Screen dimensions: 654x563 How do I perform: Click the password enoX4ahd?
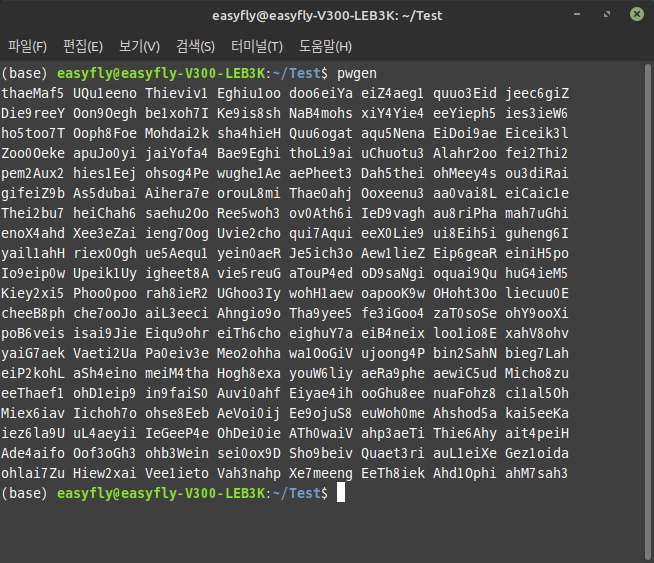click(x=33, y=234)
